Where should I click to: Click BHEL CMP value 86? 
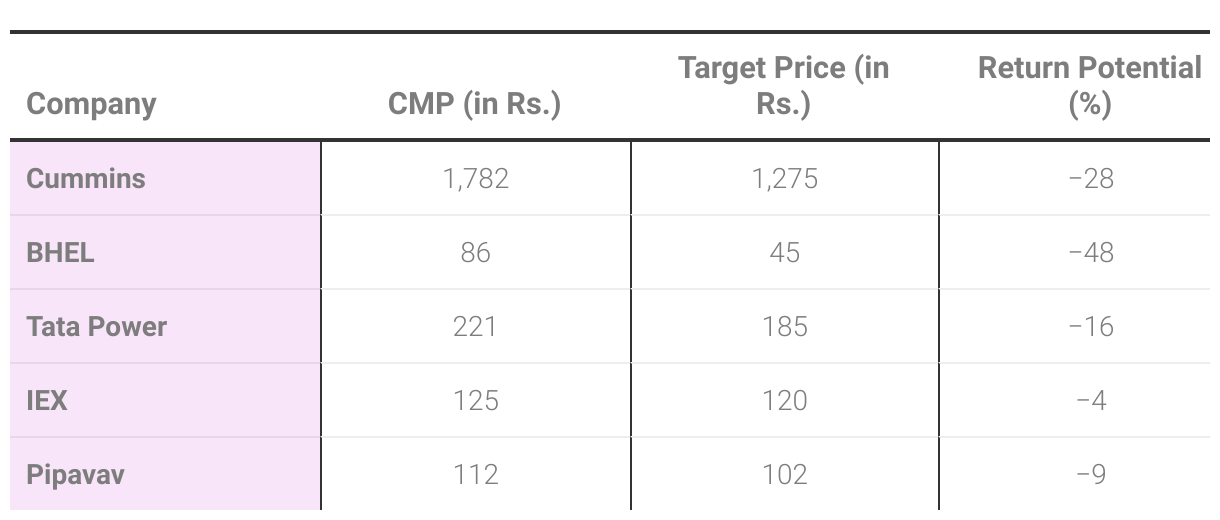point(475,253)
